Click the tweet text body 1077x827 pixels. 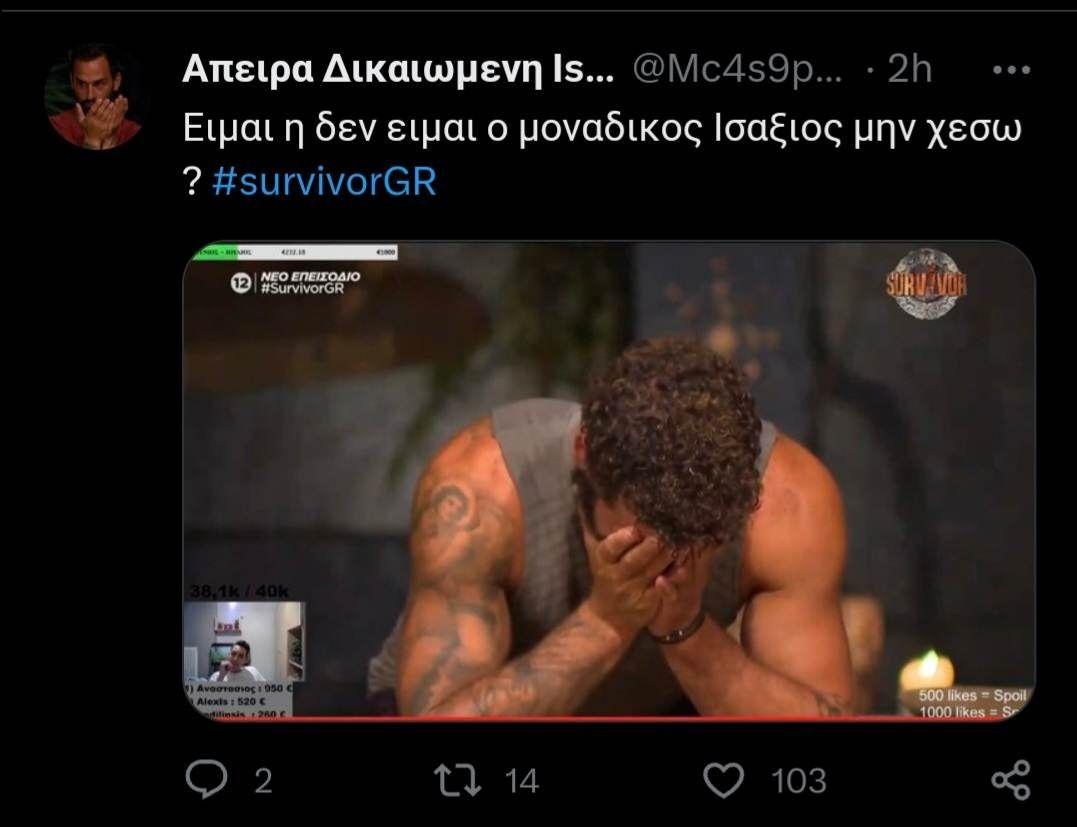pyautogui.click(x=601, y=155)
